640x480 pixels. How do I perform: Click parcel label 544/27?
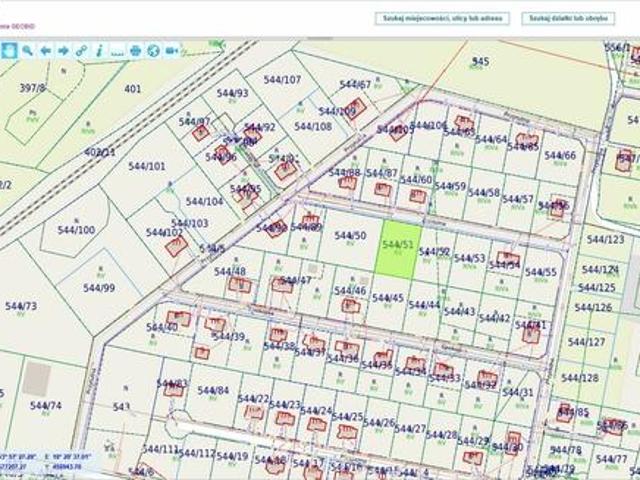[410, 429]
